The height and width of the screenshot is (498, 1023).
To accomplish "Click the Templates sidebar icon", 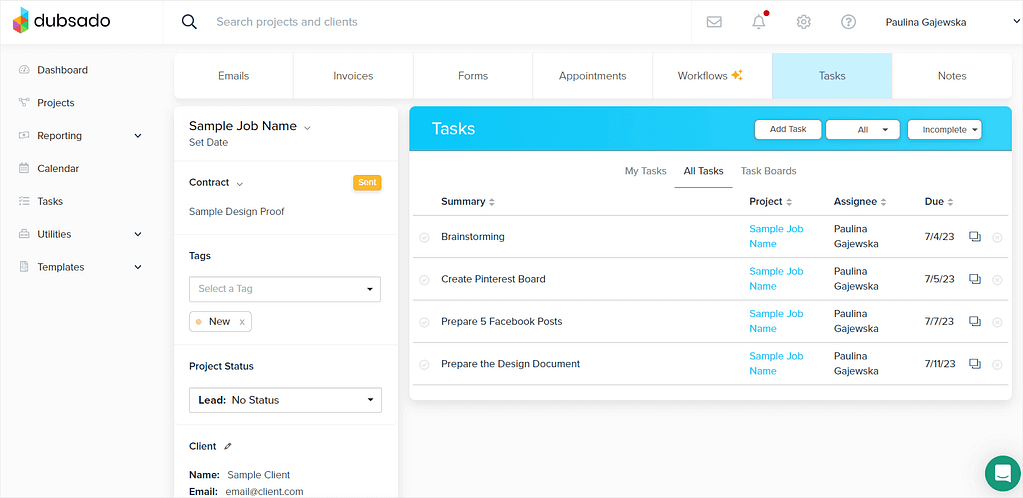I will pyautogui.click(x=24, y=267).
